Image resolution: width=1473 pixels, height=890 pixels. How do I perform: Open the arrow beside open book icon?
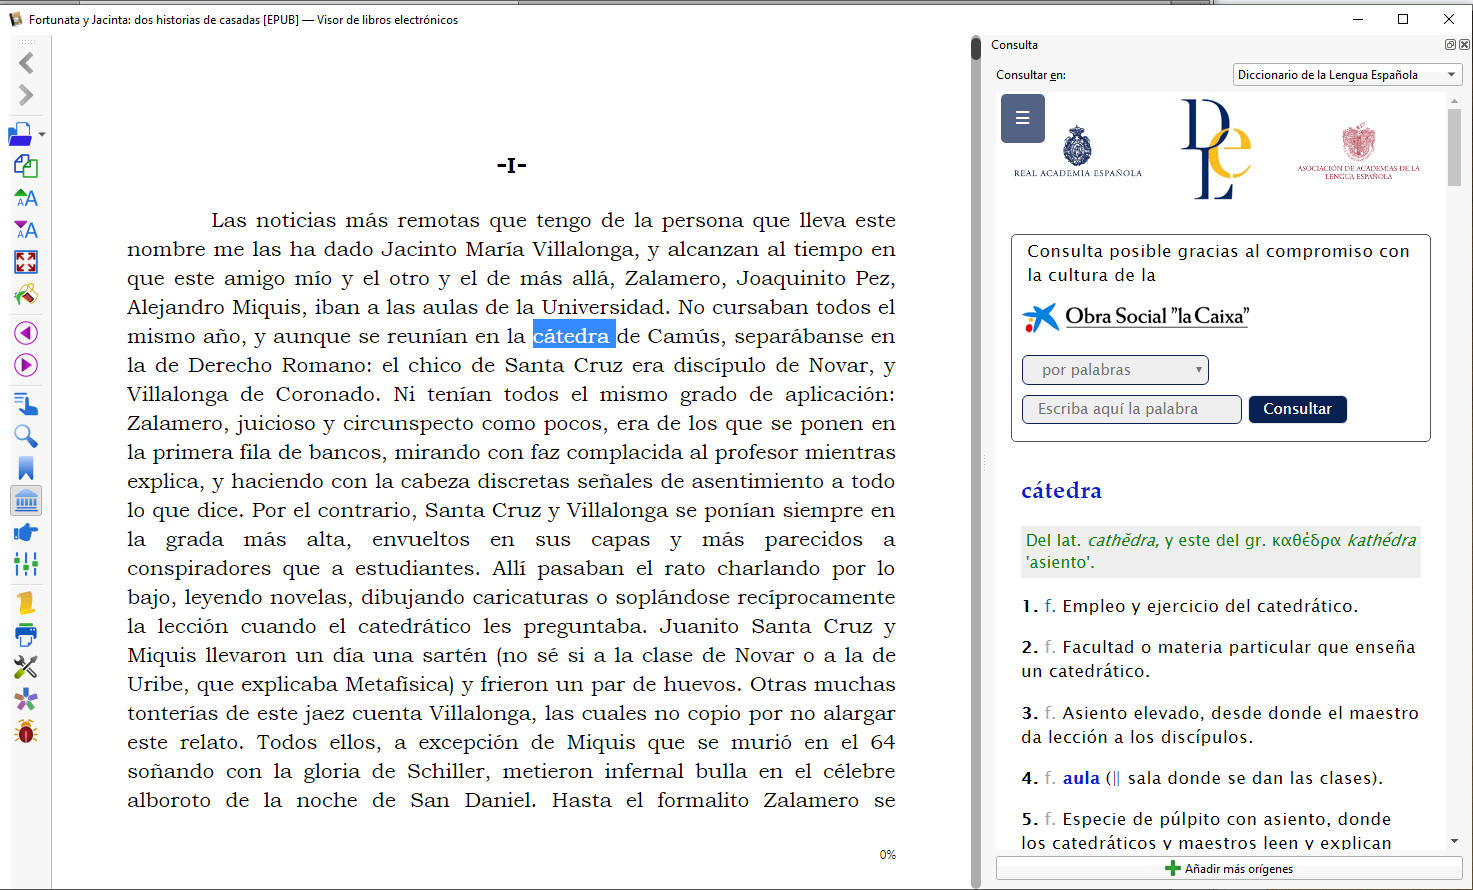coord(42,134)
